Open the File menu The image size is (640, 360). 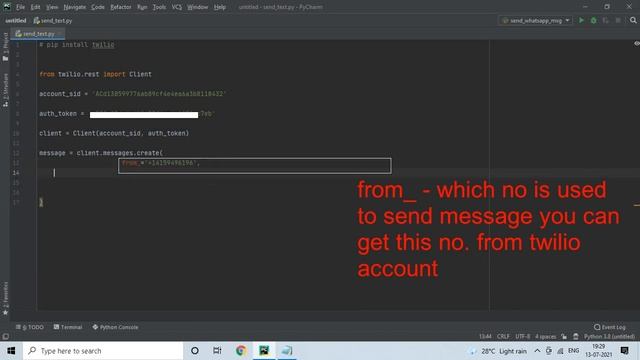(x=20, y=7)
